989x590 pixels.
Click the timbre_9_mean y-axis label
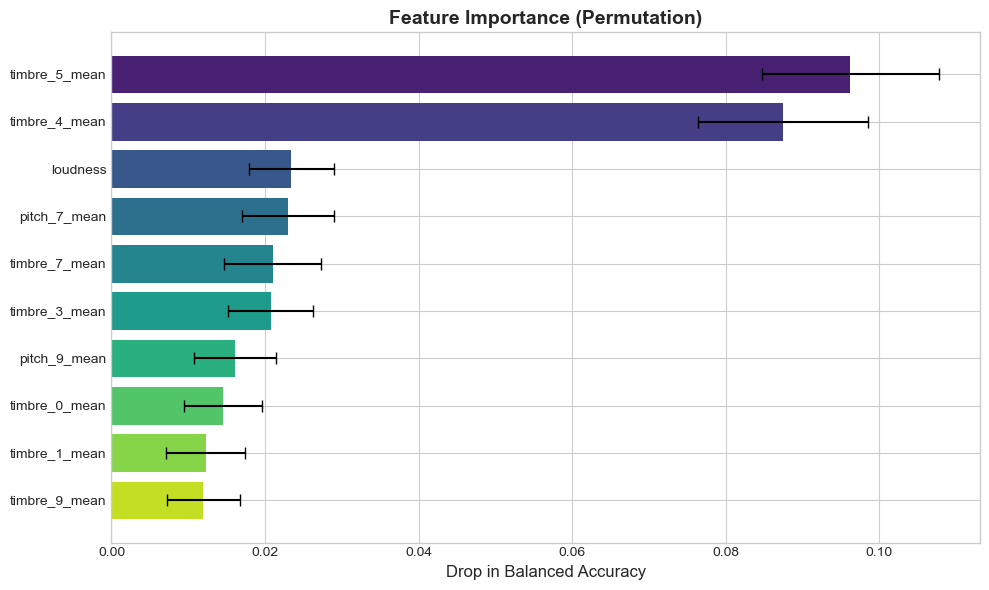(57, 500)
